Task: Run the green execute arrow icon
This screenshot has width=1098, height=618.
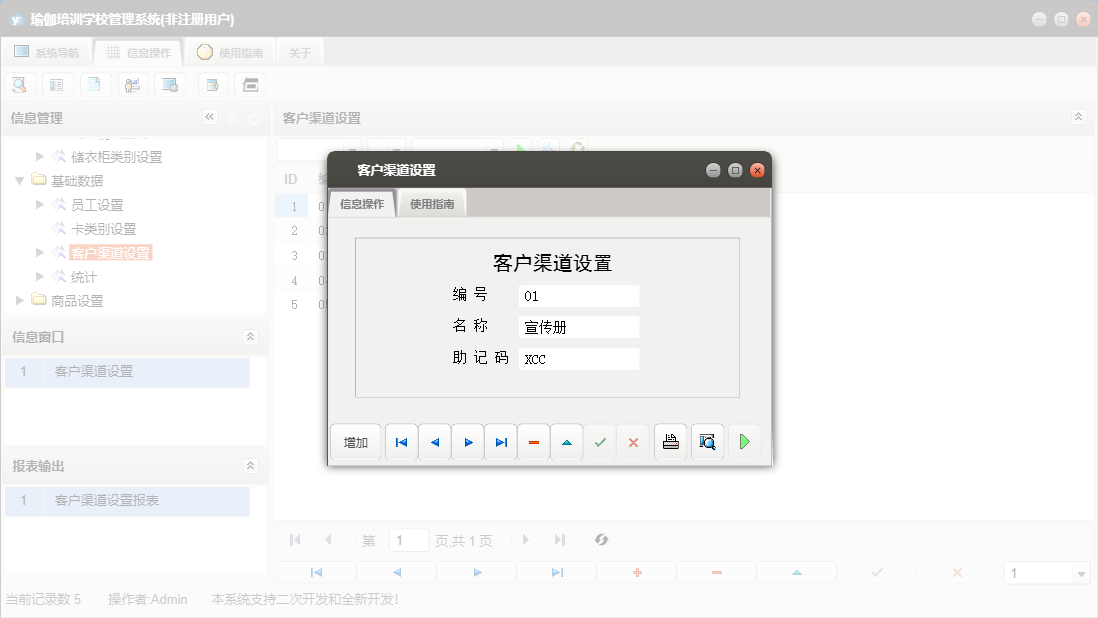Action: (x=744, y=441)
